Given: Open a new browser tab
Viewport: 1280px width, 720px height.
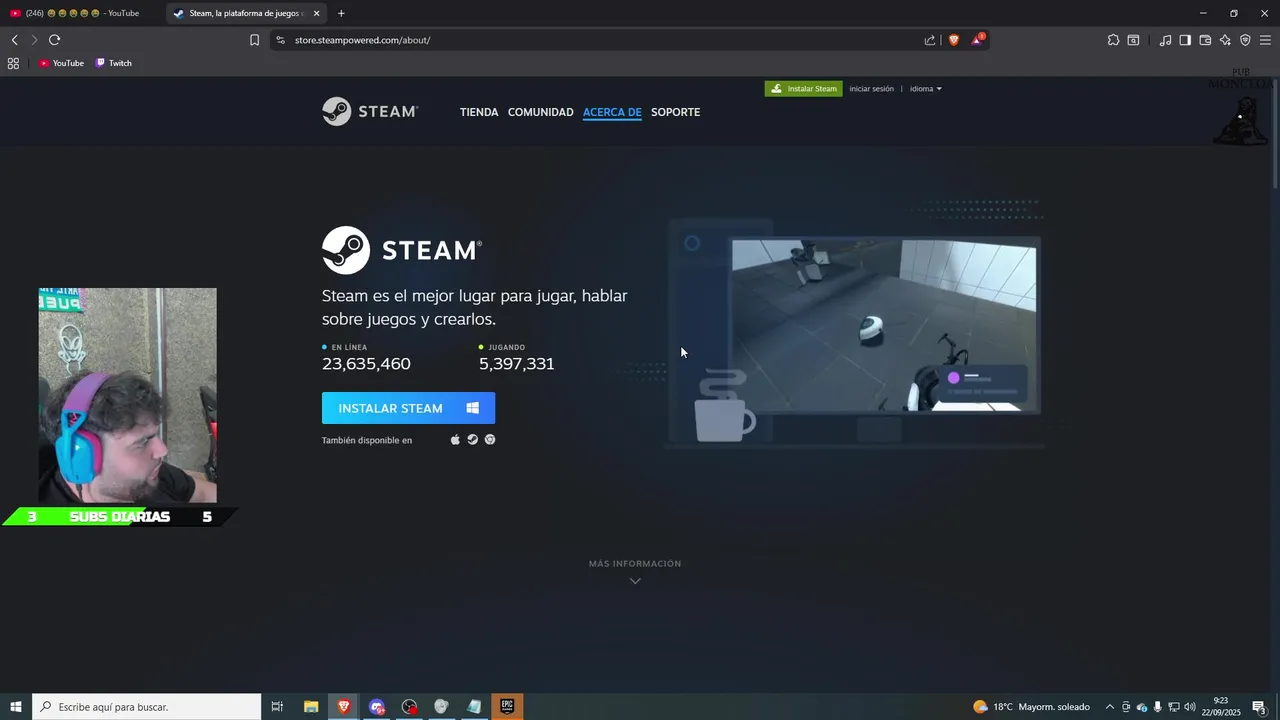Looking at the screenshot, I should click(341, 13).
